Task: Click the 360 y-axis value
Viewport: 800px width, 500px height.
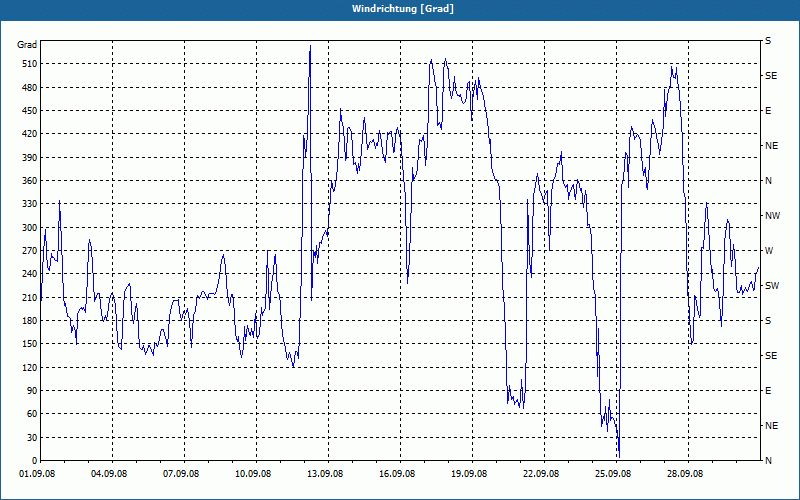Action: pos(30,181)
